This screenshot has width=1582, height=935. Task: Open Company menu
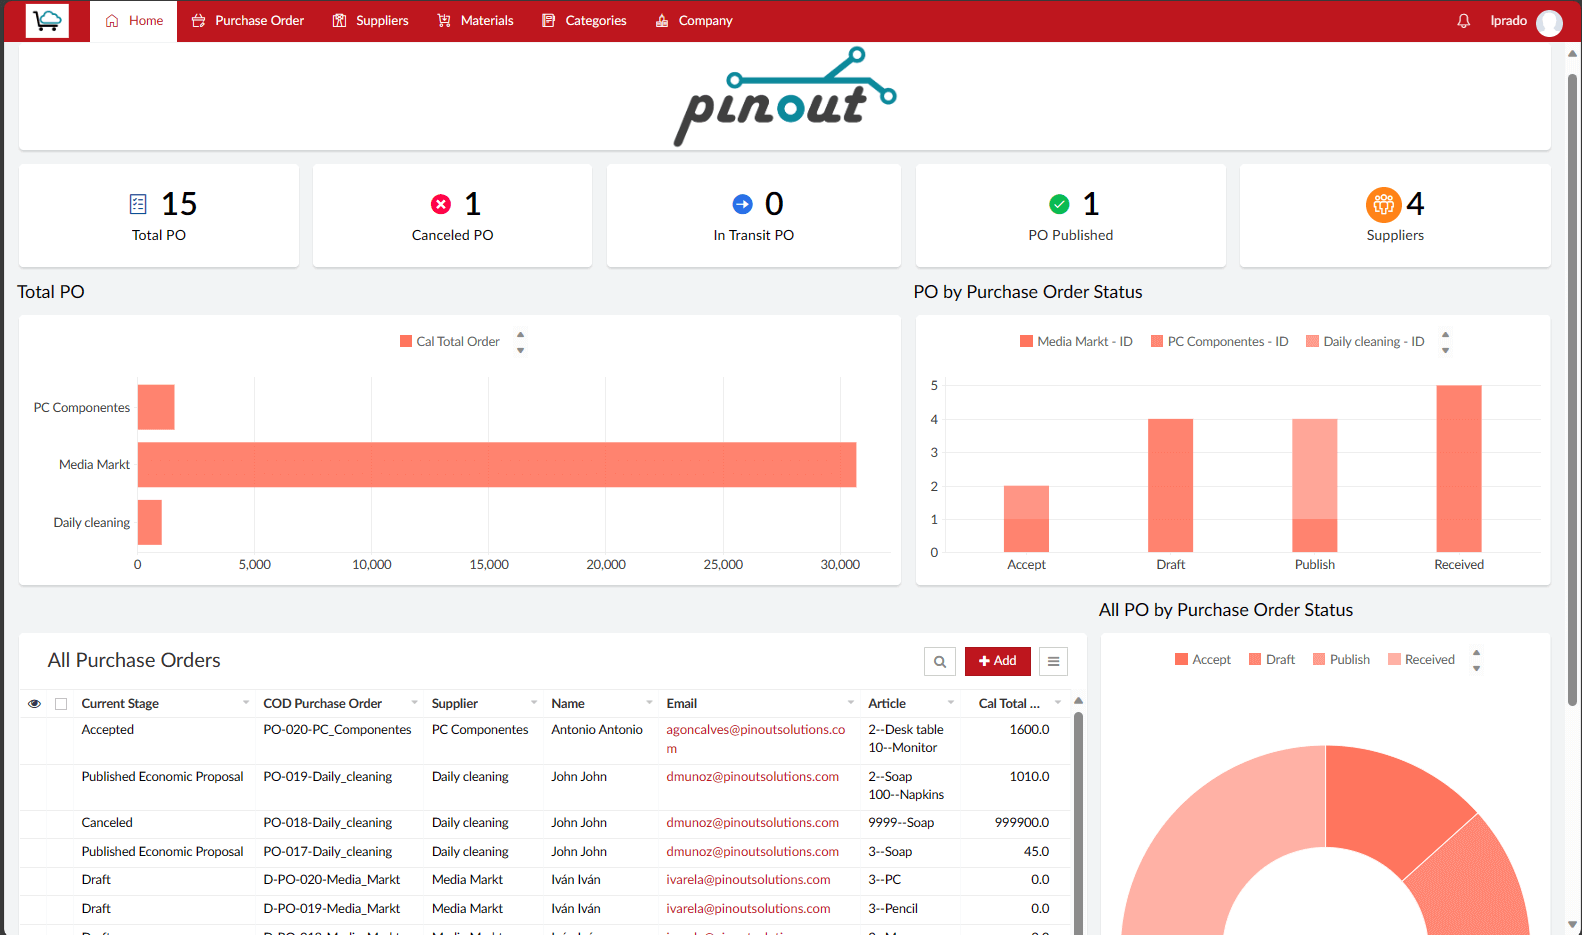click(694, 21)
